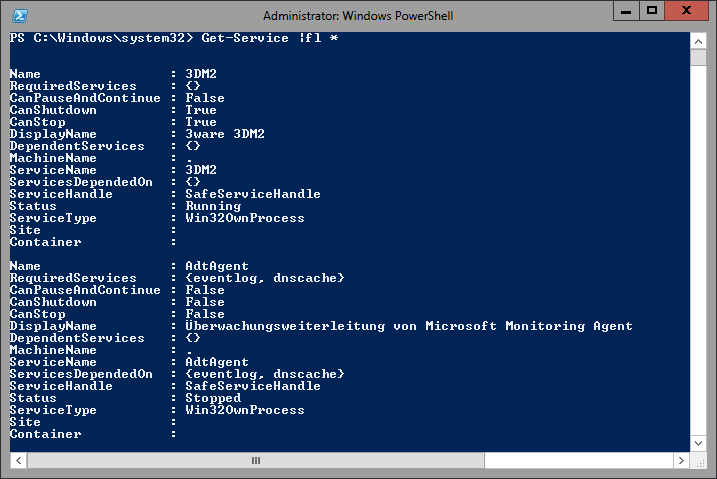This screenshot has width=717, height=479.
Task: Click the window resize grip corner
Action: pyautogui.click(x=699, y=461)
